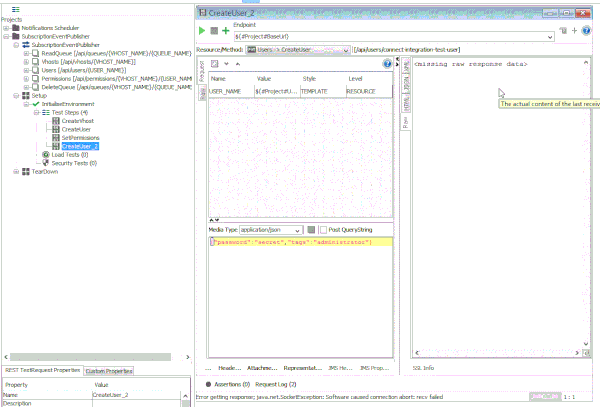This screenshot has width=600, height=407.
Task: Open the Resource/Method dropdown
Action: click(344, 48)
